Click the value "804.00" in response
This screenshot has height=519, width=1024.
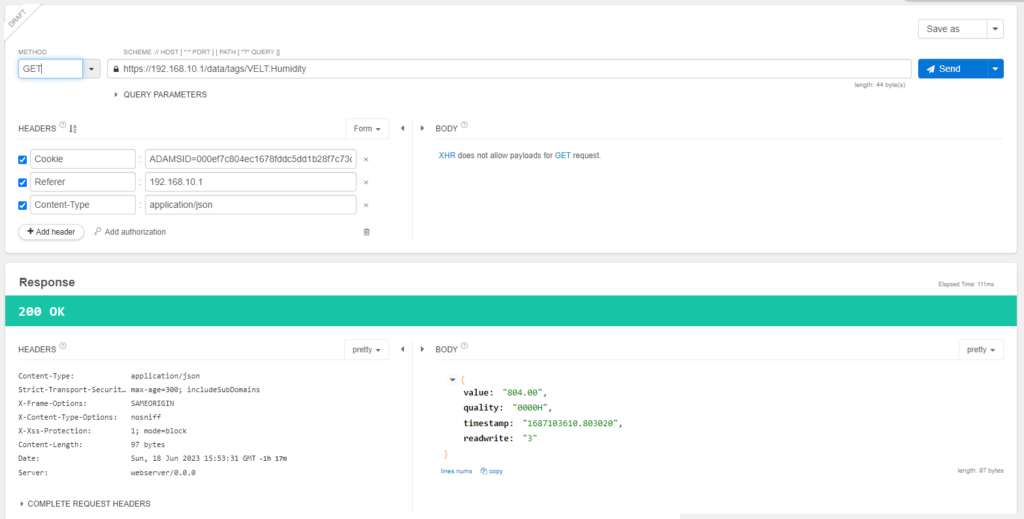point(522,392)
